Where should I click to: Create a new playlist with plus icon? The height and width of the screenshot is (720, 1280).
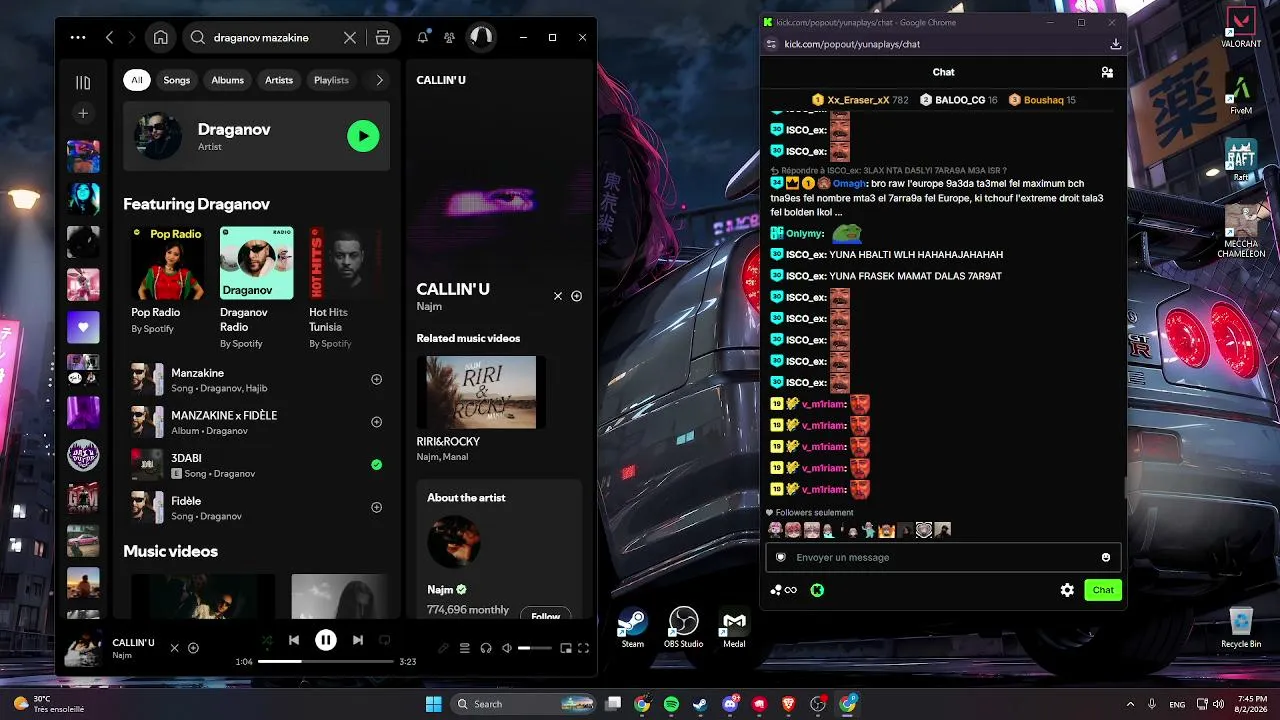pyautogui.click(x=83, y=113)
